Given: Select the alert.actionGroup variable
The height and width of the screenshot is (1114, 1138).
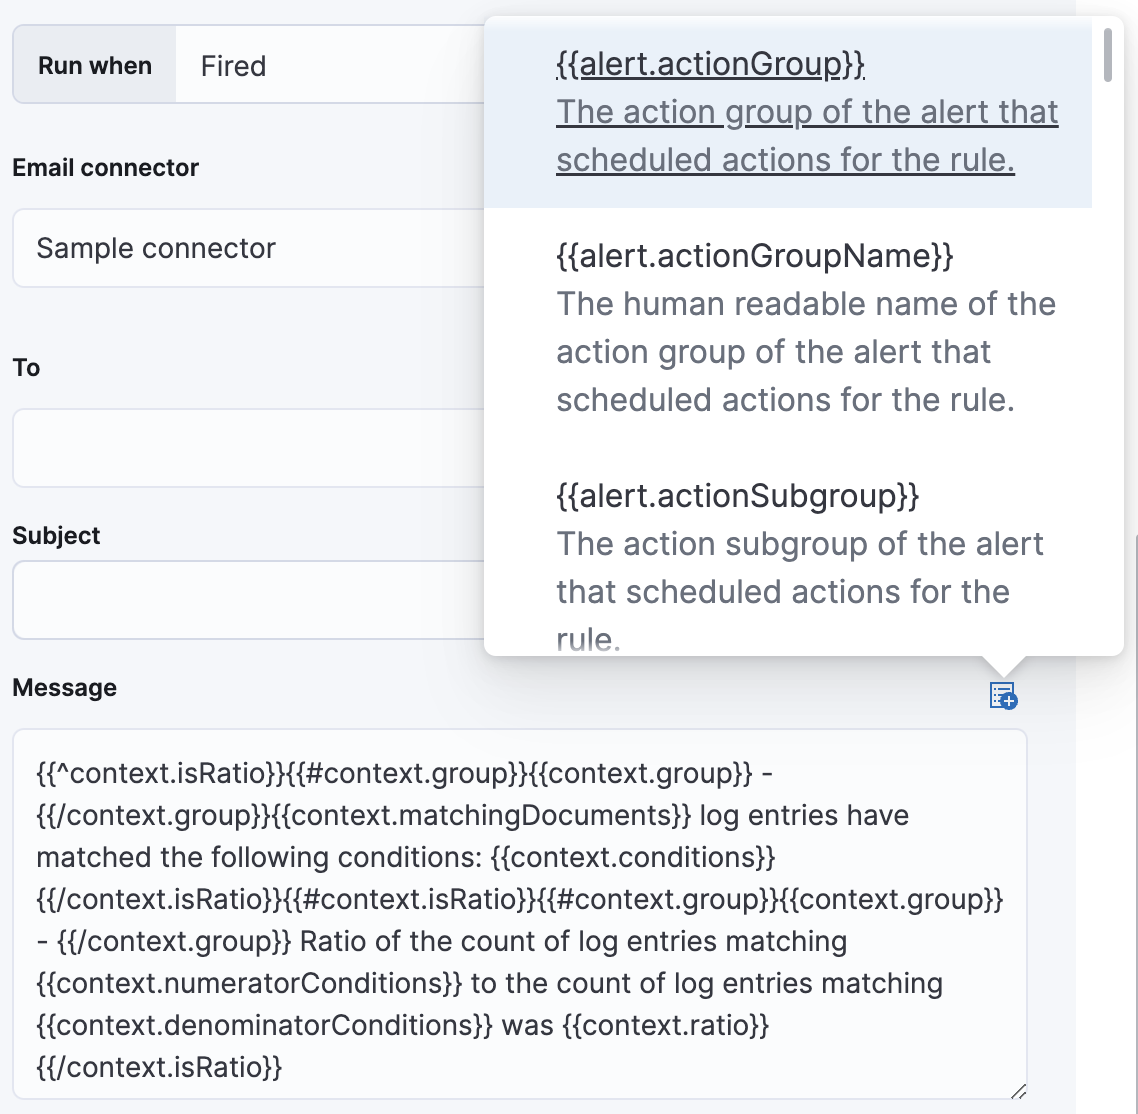Looking at the screenshot, I should 710,63.
